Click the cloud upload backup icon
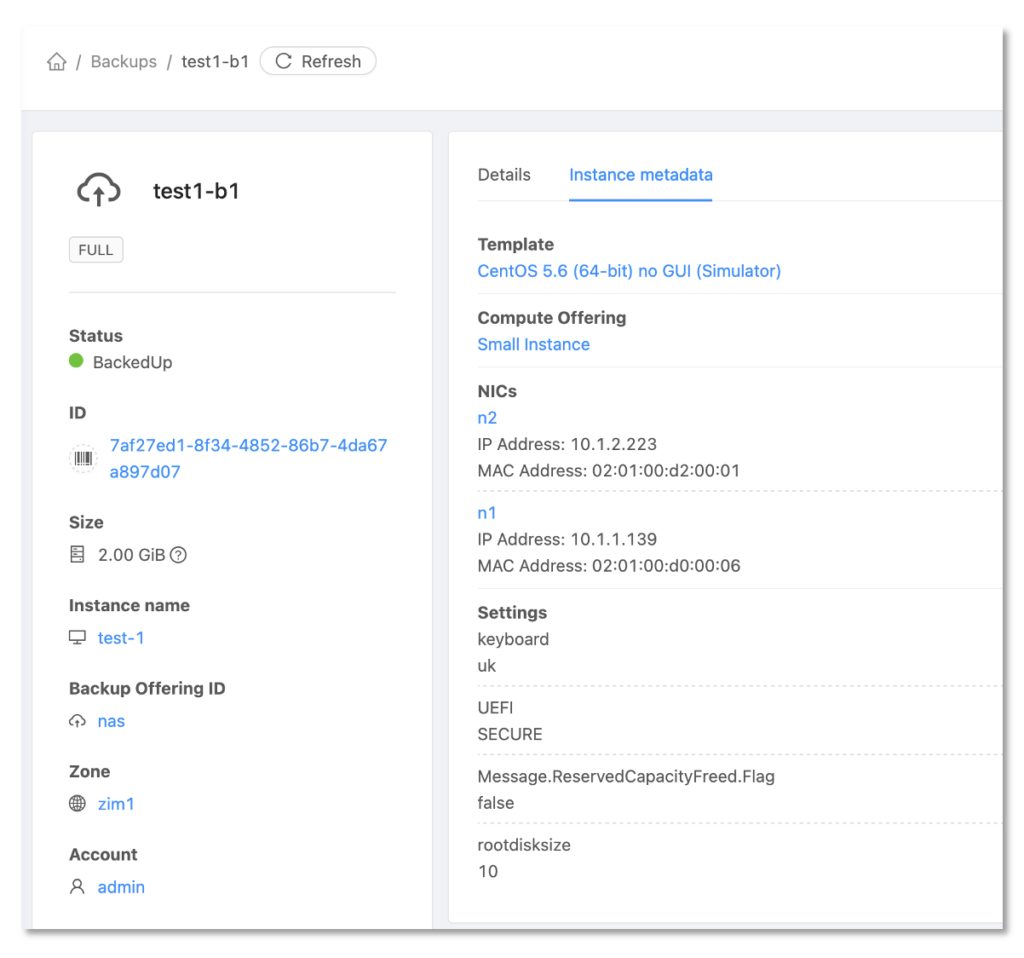 (99, 189)
